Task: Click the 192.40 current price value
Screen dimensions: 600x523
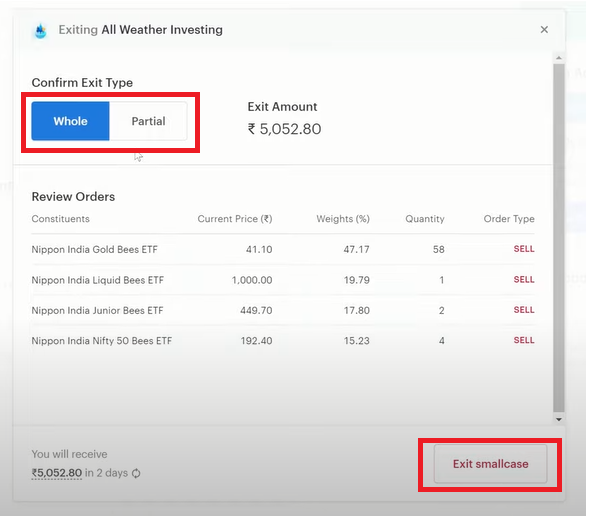Action: pyautogui.click(x=256, y=341)
